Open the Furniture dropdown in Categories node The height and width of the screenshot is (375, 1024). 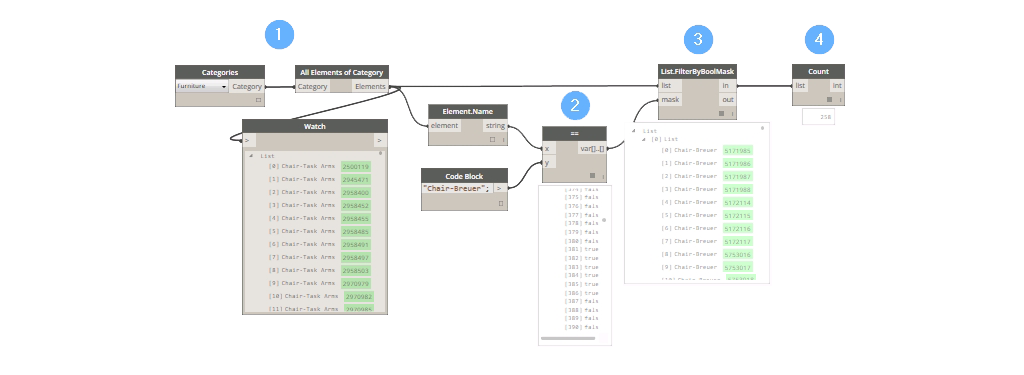(202, 86)
